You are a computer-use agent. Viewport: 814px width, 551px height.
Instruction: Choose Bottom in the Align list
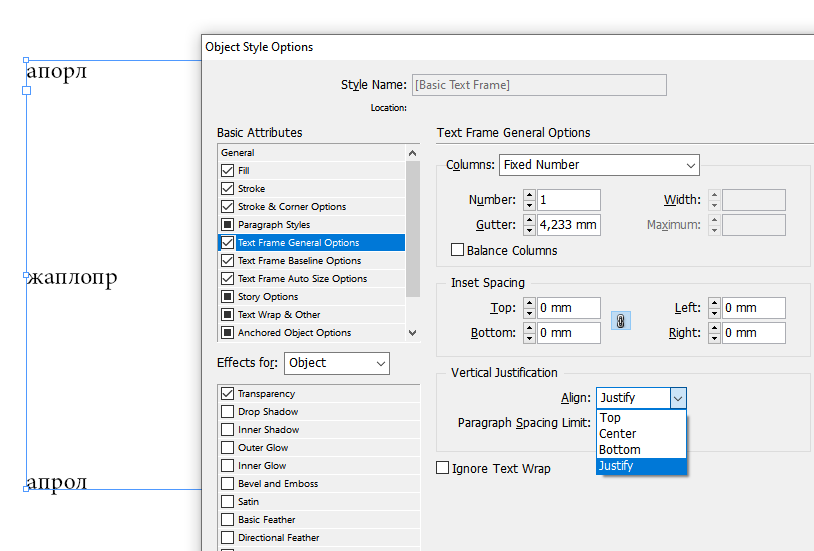619,450
